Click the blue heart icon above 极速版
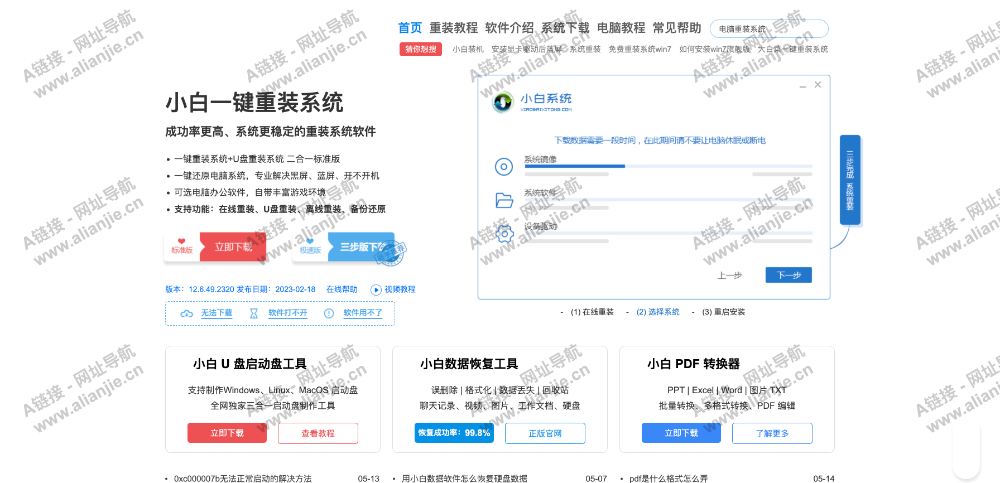 tap(310, 241)
